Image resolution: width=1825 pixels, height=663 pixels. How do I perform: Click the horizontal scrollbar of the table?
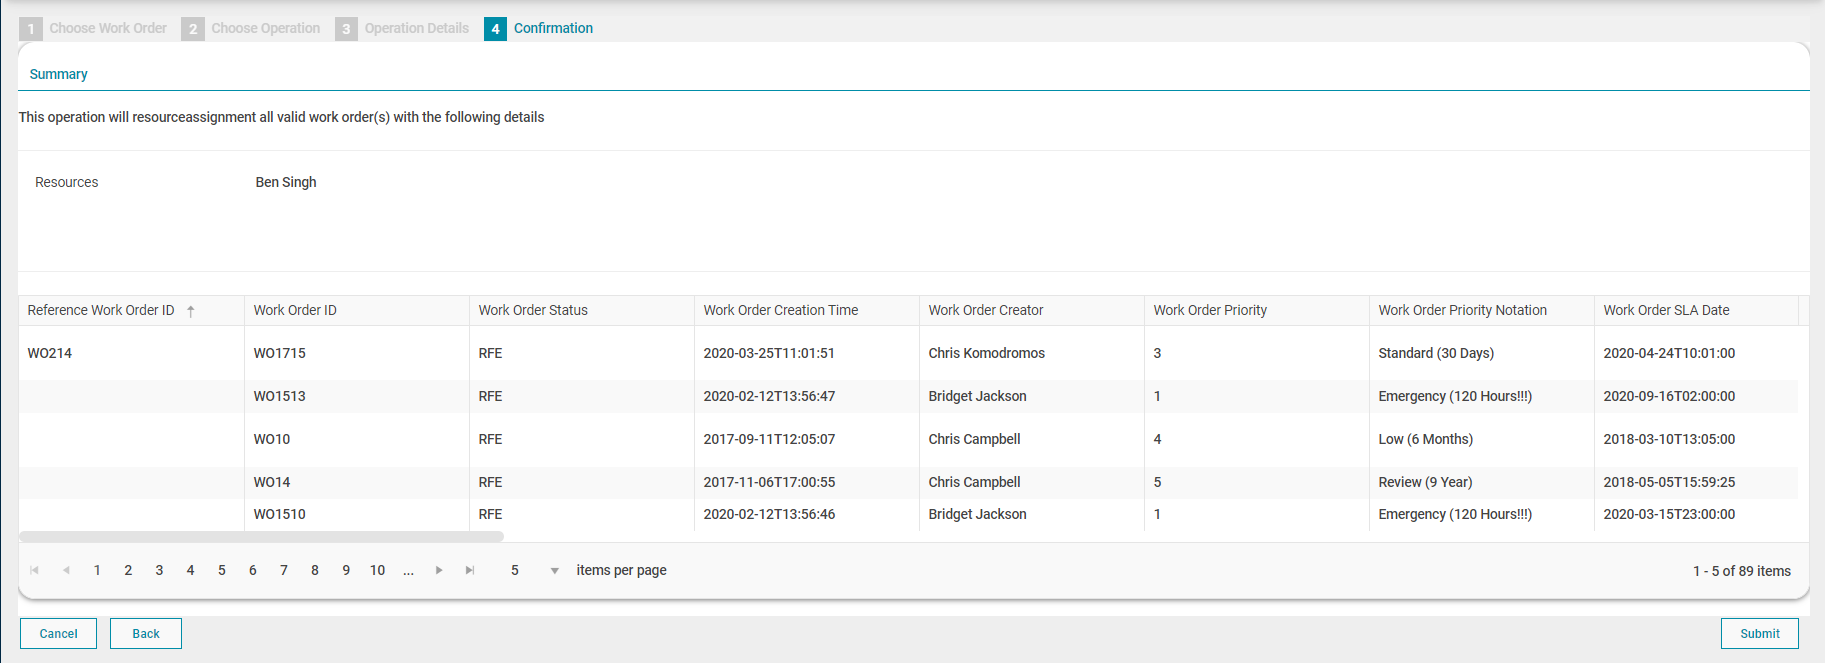coord(261,537)
